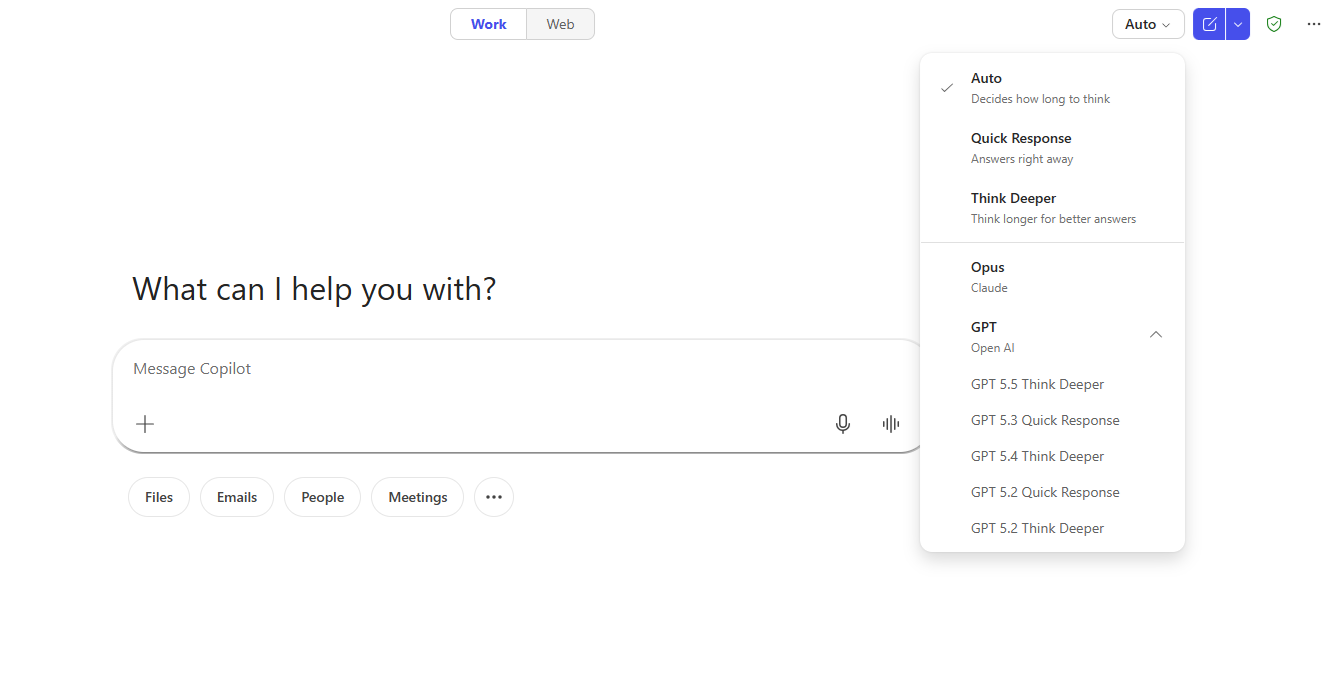Open the dropdown arrow beside new chat
Viewport: 1337px width, 686px height.
[x=1238, y=24]
